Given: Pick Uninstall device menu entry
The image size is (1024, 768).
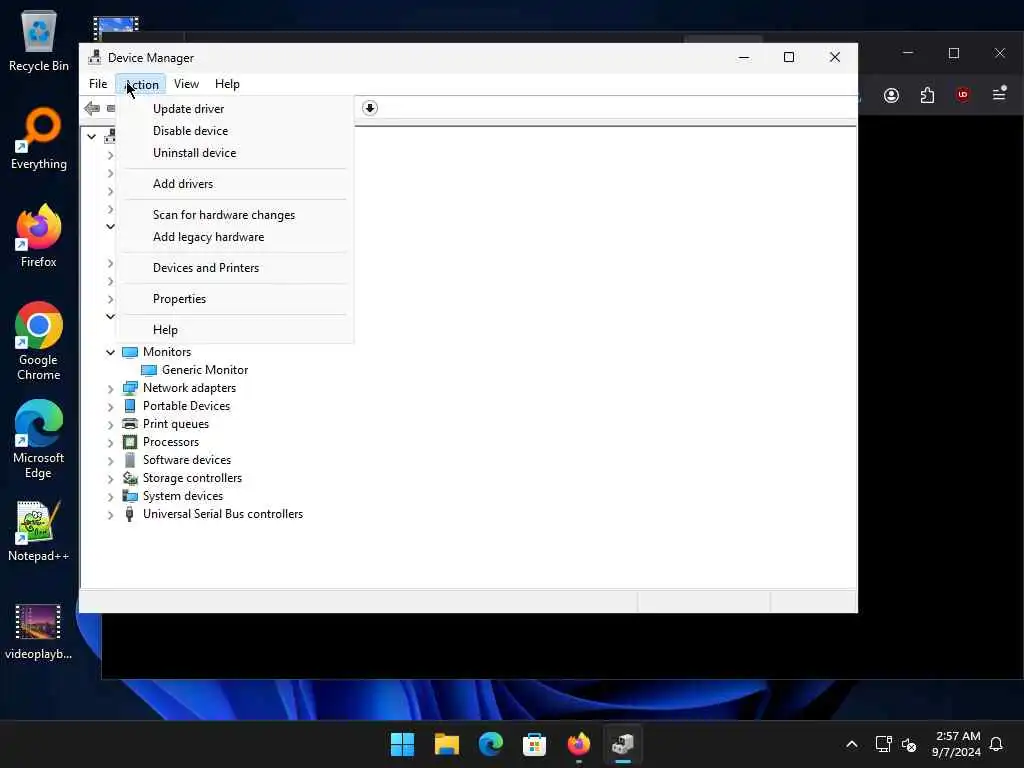Looking at the screenshot, I should [195, 153].
